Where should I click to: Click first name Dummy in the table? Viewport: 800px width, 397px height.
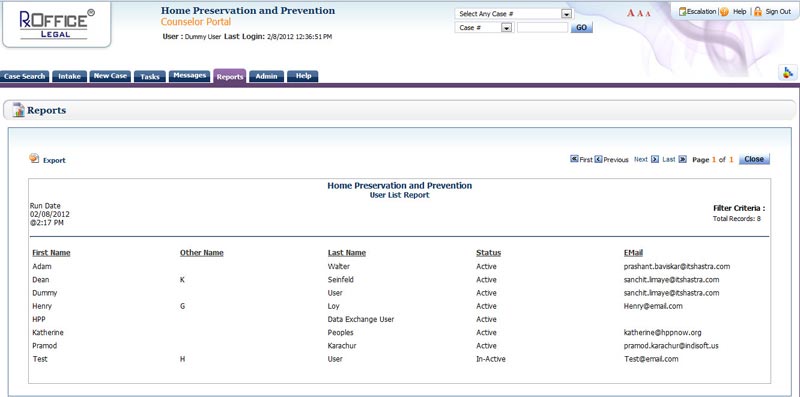click(44, 293)
